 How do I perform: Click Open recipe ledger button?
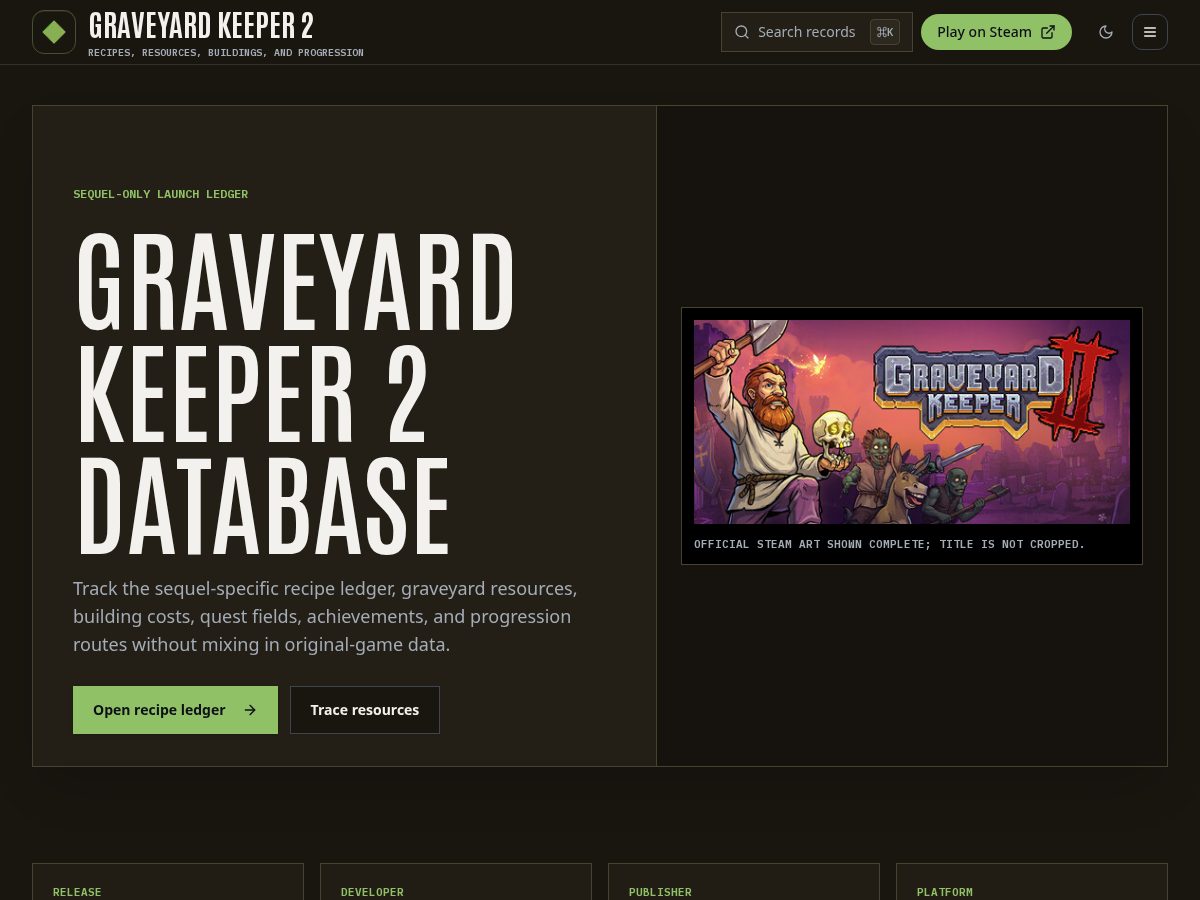pos(175,710)
